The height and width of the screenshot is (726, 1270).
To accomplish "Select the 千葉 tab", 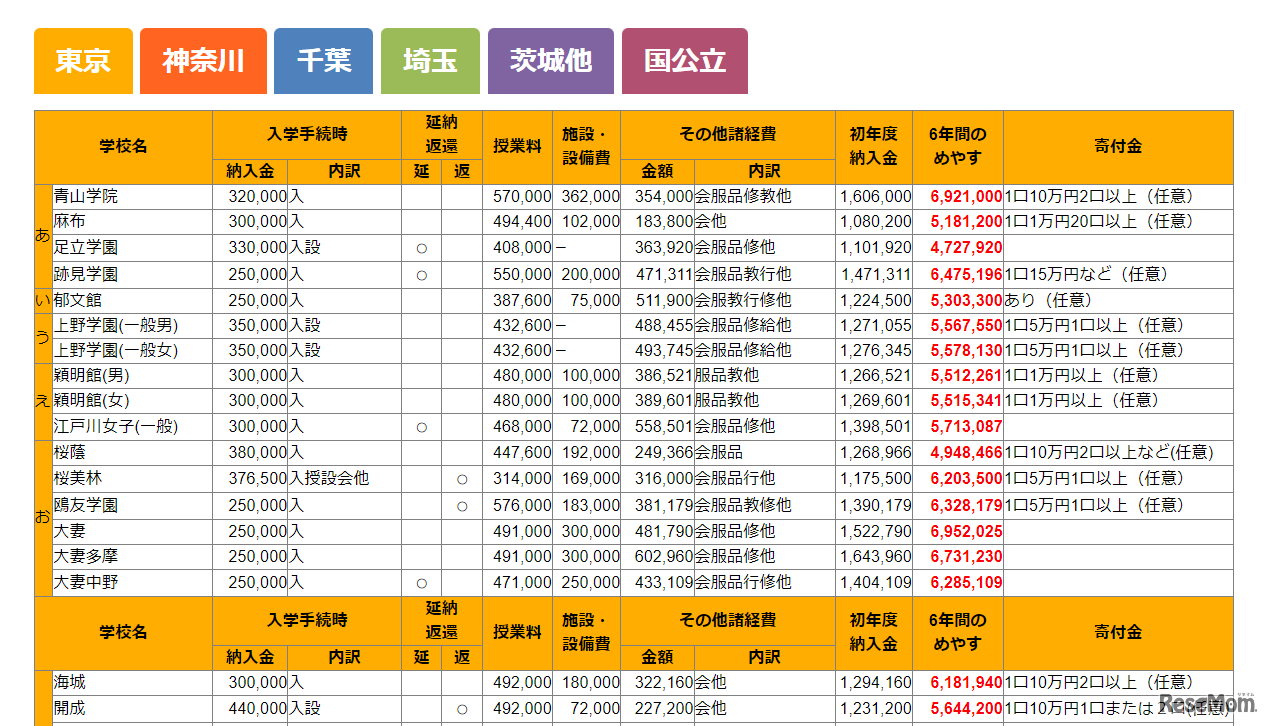I will click(x=323, y=61).
